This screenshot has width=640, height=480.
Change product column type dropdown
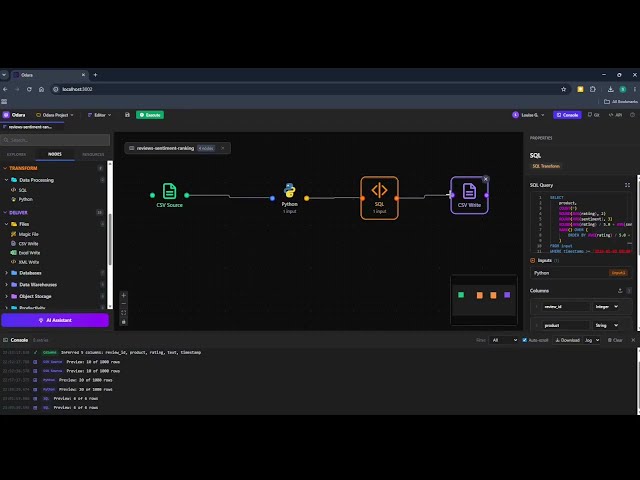point(606,325)
